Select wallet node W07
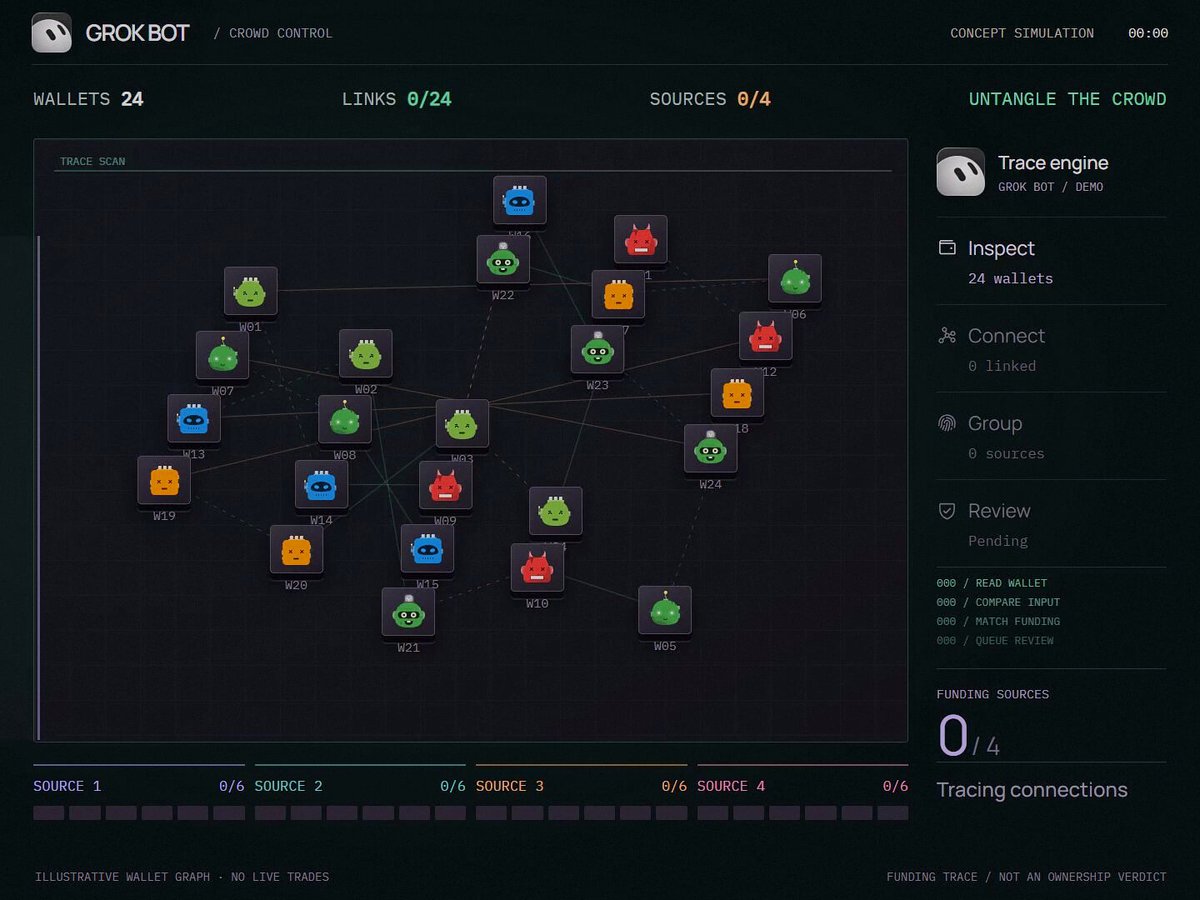This screenshot has height=900, width=1200. coord(222,356)
